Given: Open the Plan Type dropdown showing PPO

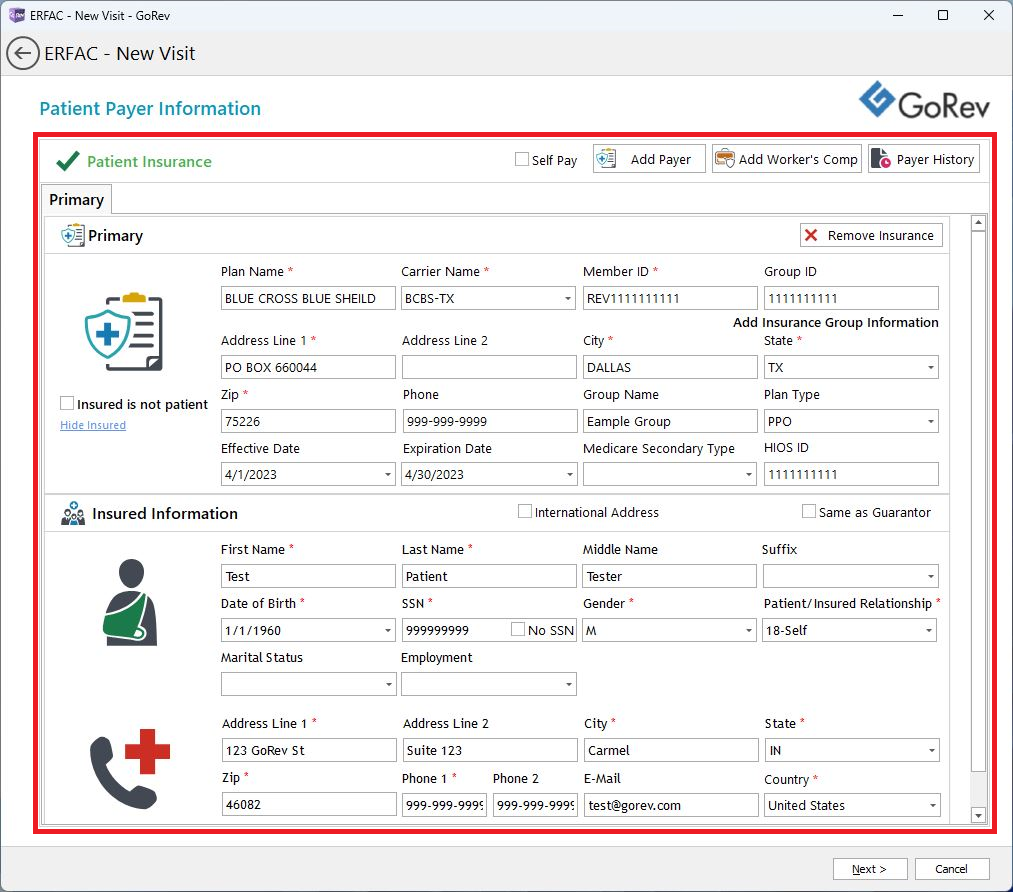Looking at the screenshot, I should coord(930,422).
